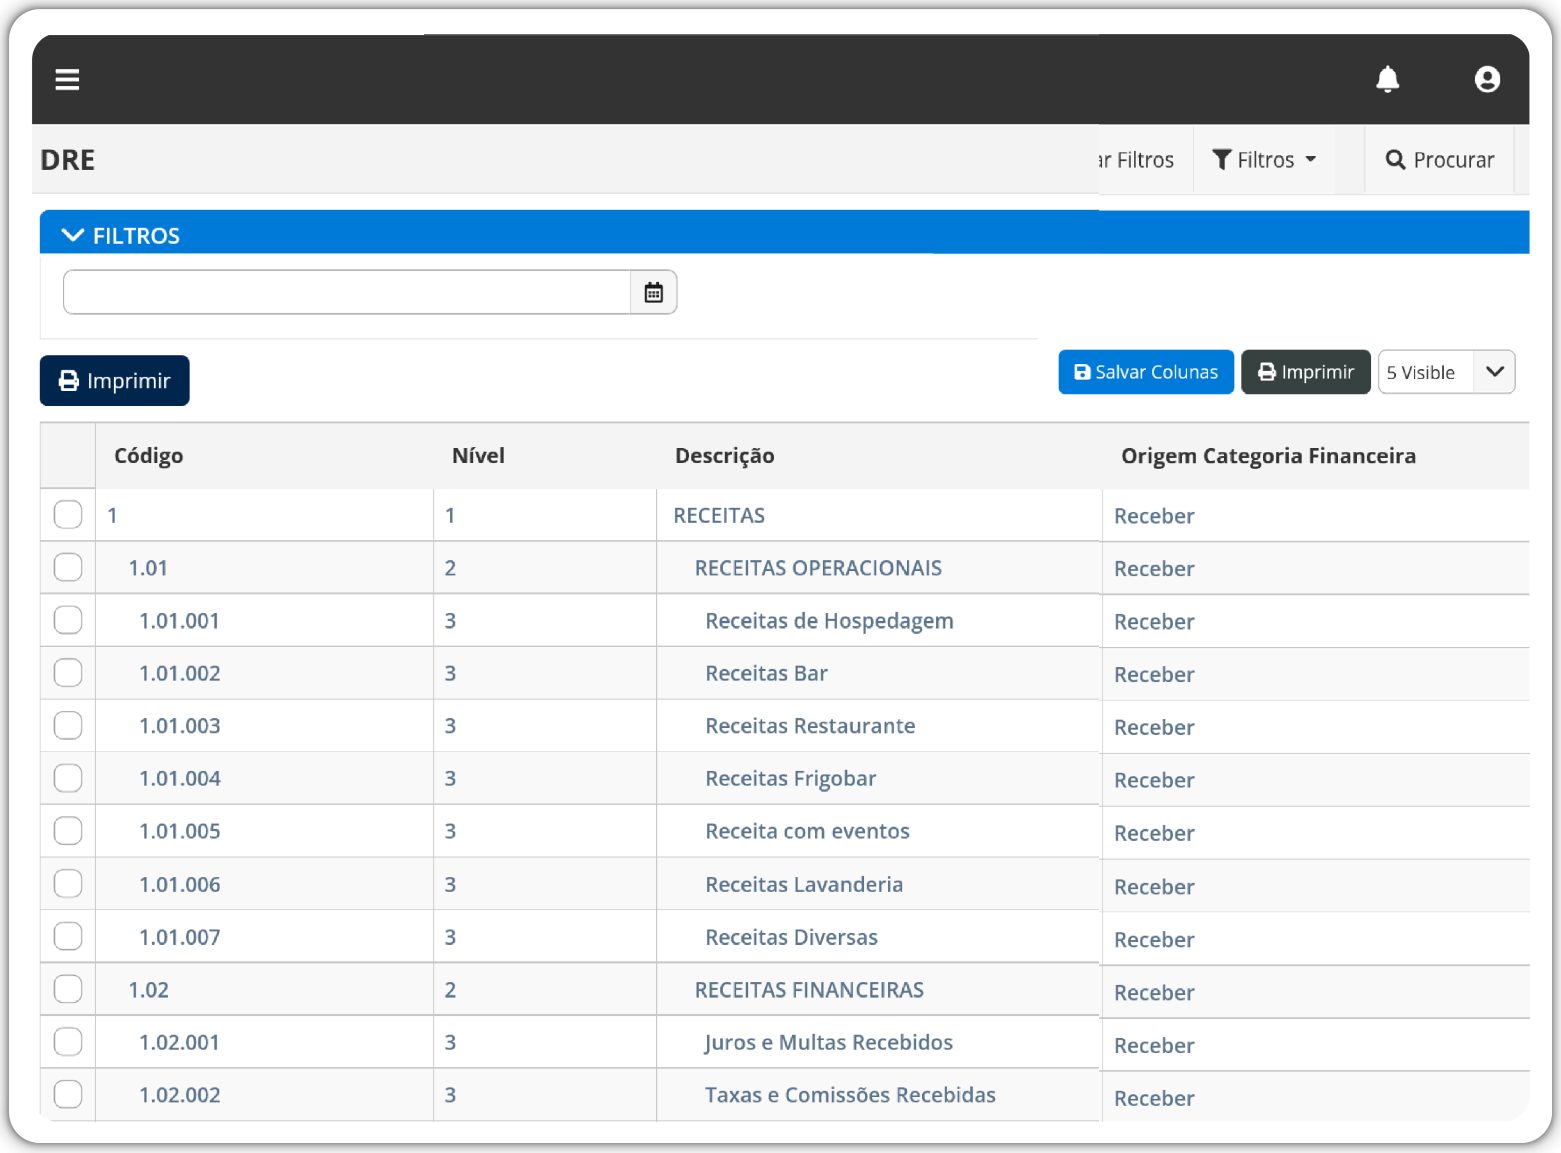This screenshot has width=1561, height=1153.
Task: Check the row for code 1 RECEITAS
Action: tap(68, 515)
